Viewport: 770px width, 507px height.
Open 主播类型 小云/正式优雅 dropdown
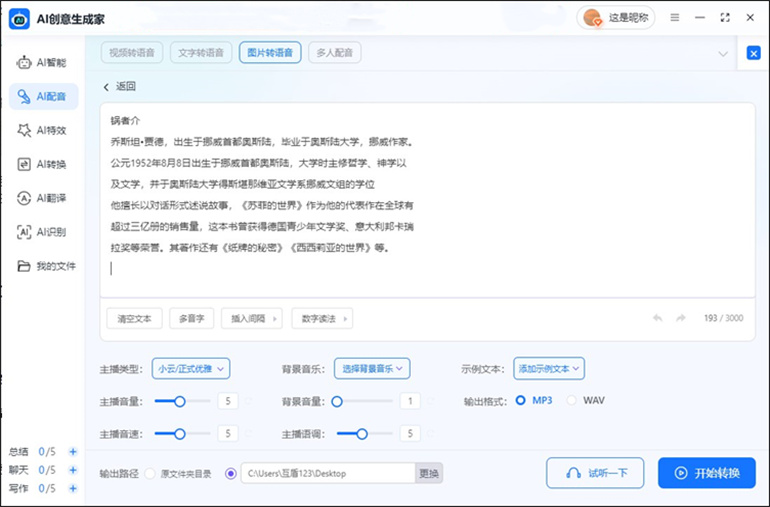(x=191, y=368)
